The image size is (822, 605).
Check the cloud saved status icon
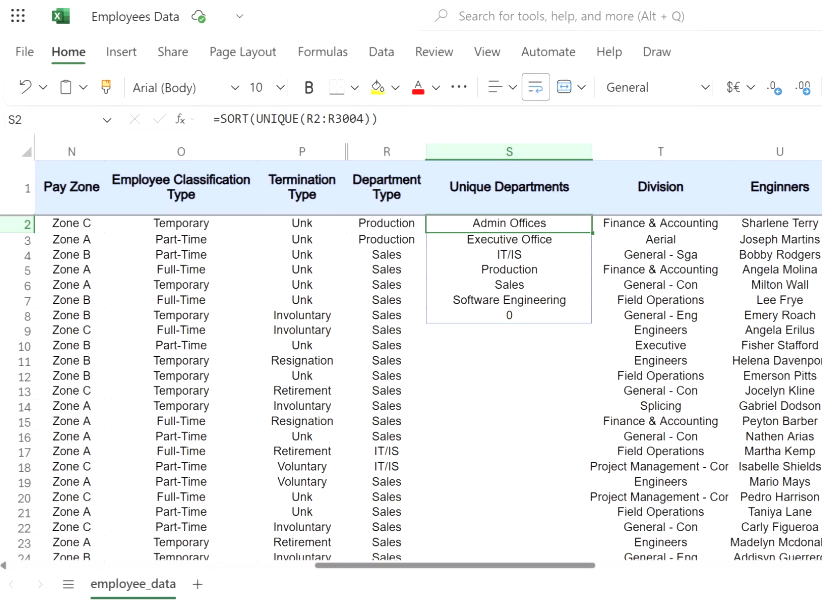pos(199,16)
